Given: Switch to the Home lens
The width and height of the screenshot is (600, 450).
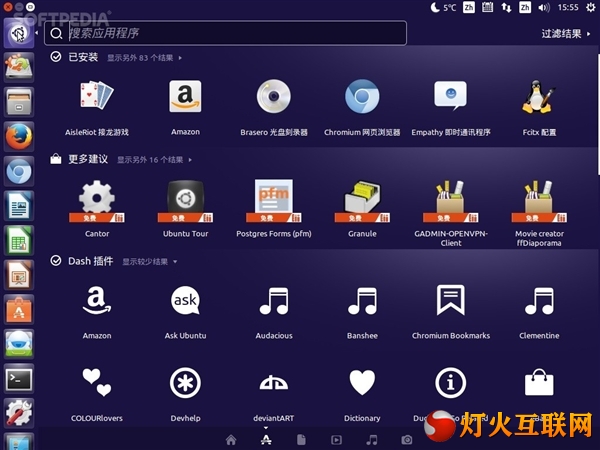Looking at the screenshot, I should [x=231, y=440].
